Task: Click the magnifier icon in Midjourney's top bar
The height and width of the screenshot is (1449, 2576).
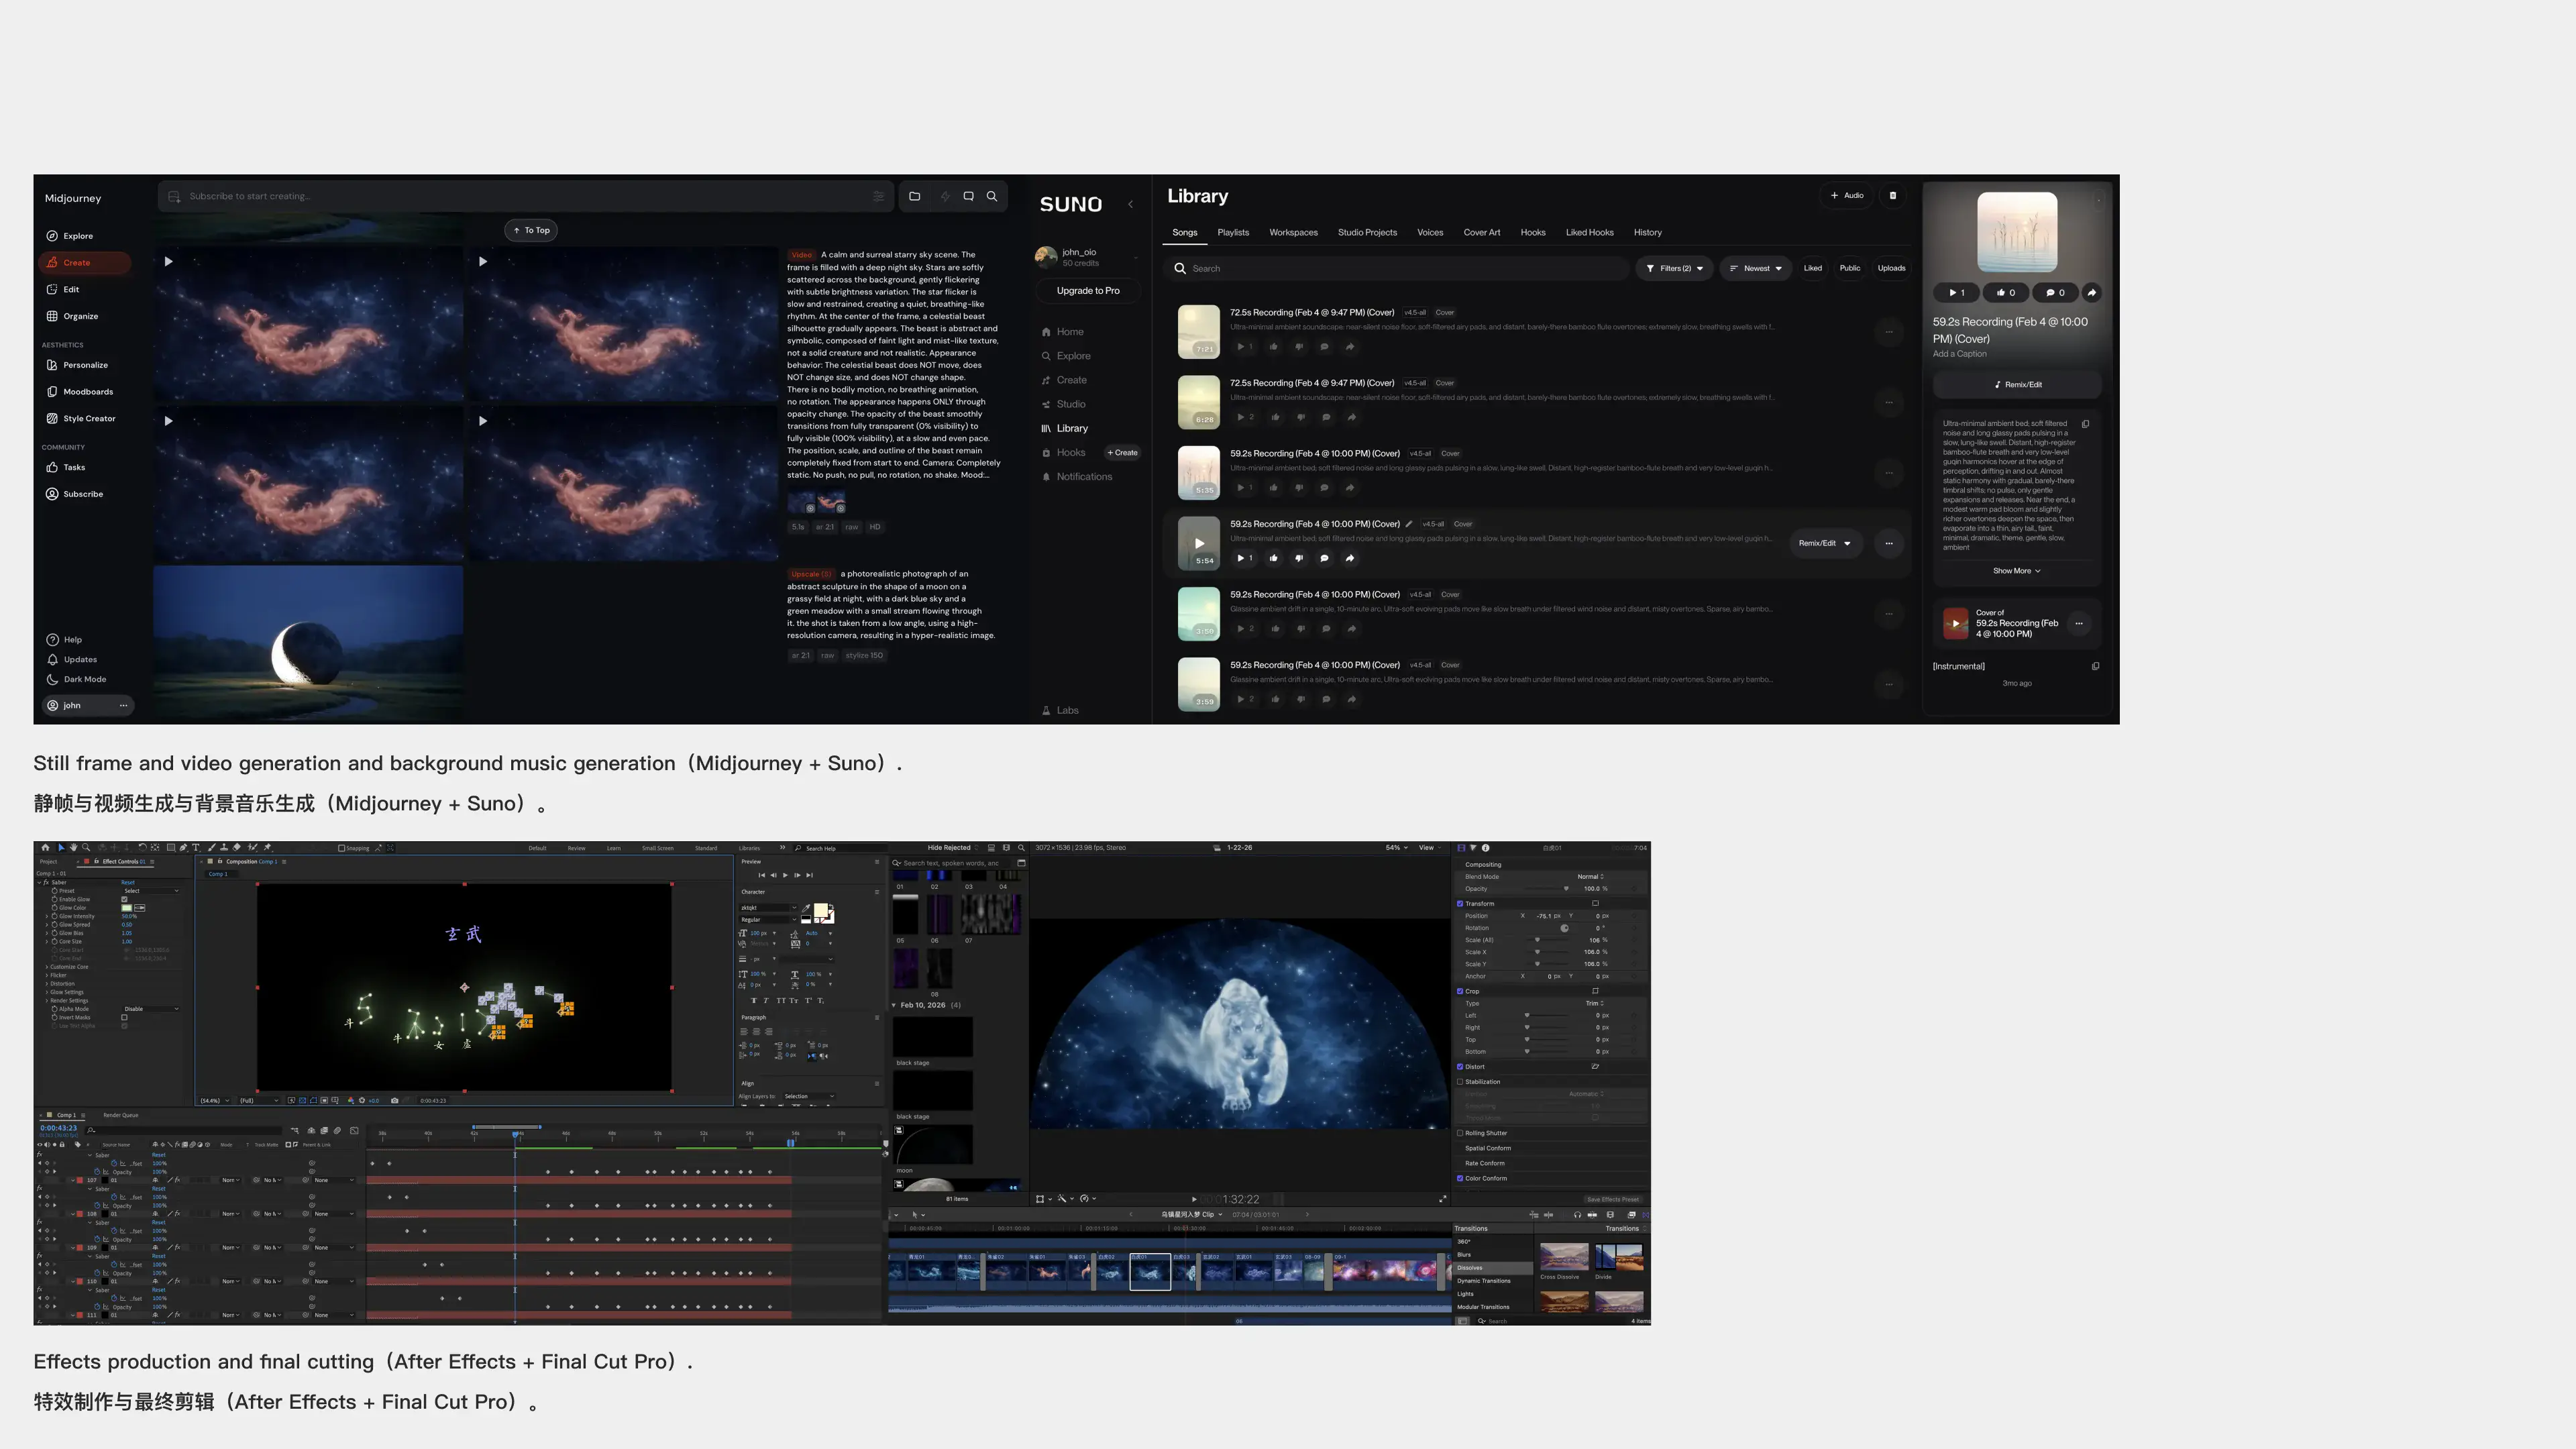Action: click(992, 196)
